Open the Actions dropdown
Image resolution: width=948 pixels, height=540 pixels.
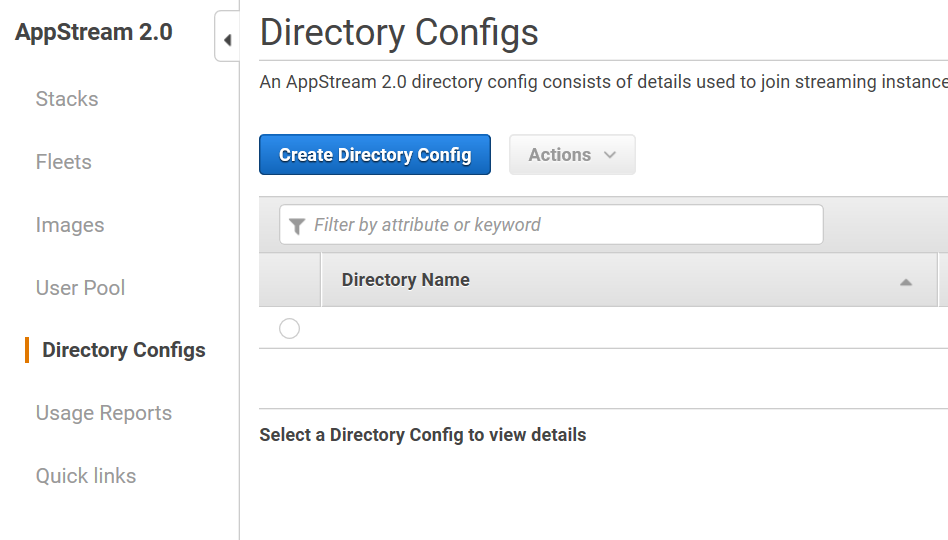pos(572,155)
